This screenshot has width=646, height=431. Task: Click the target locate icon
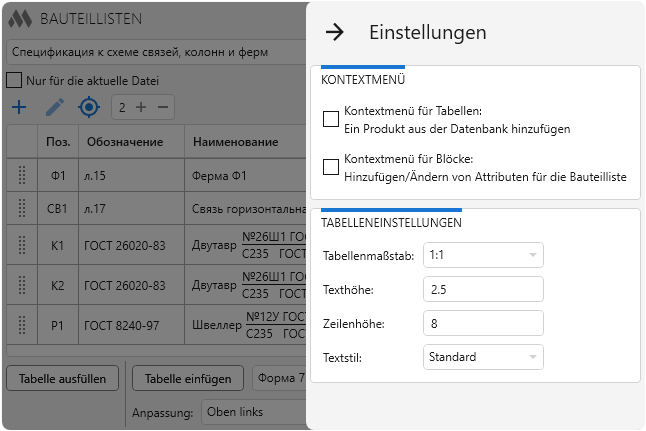click(89, 107)
